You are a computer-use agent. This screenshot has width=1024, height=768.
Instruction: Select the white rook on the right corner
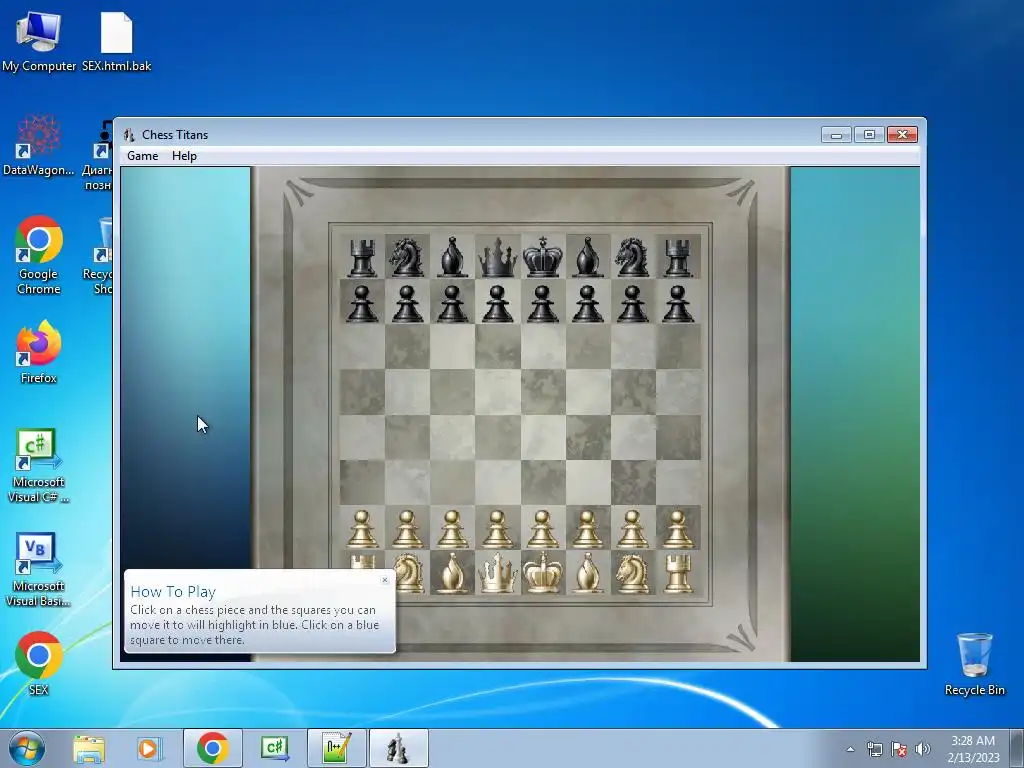678,573
